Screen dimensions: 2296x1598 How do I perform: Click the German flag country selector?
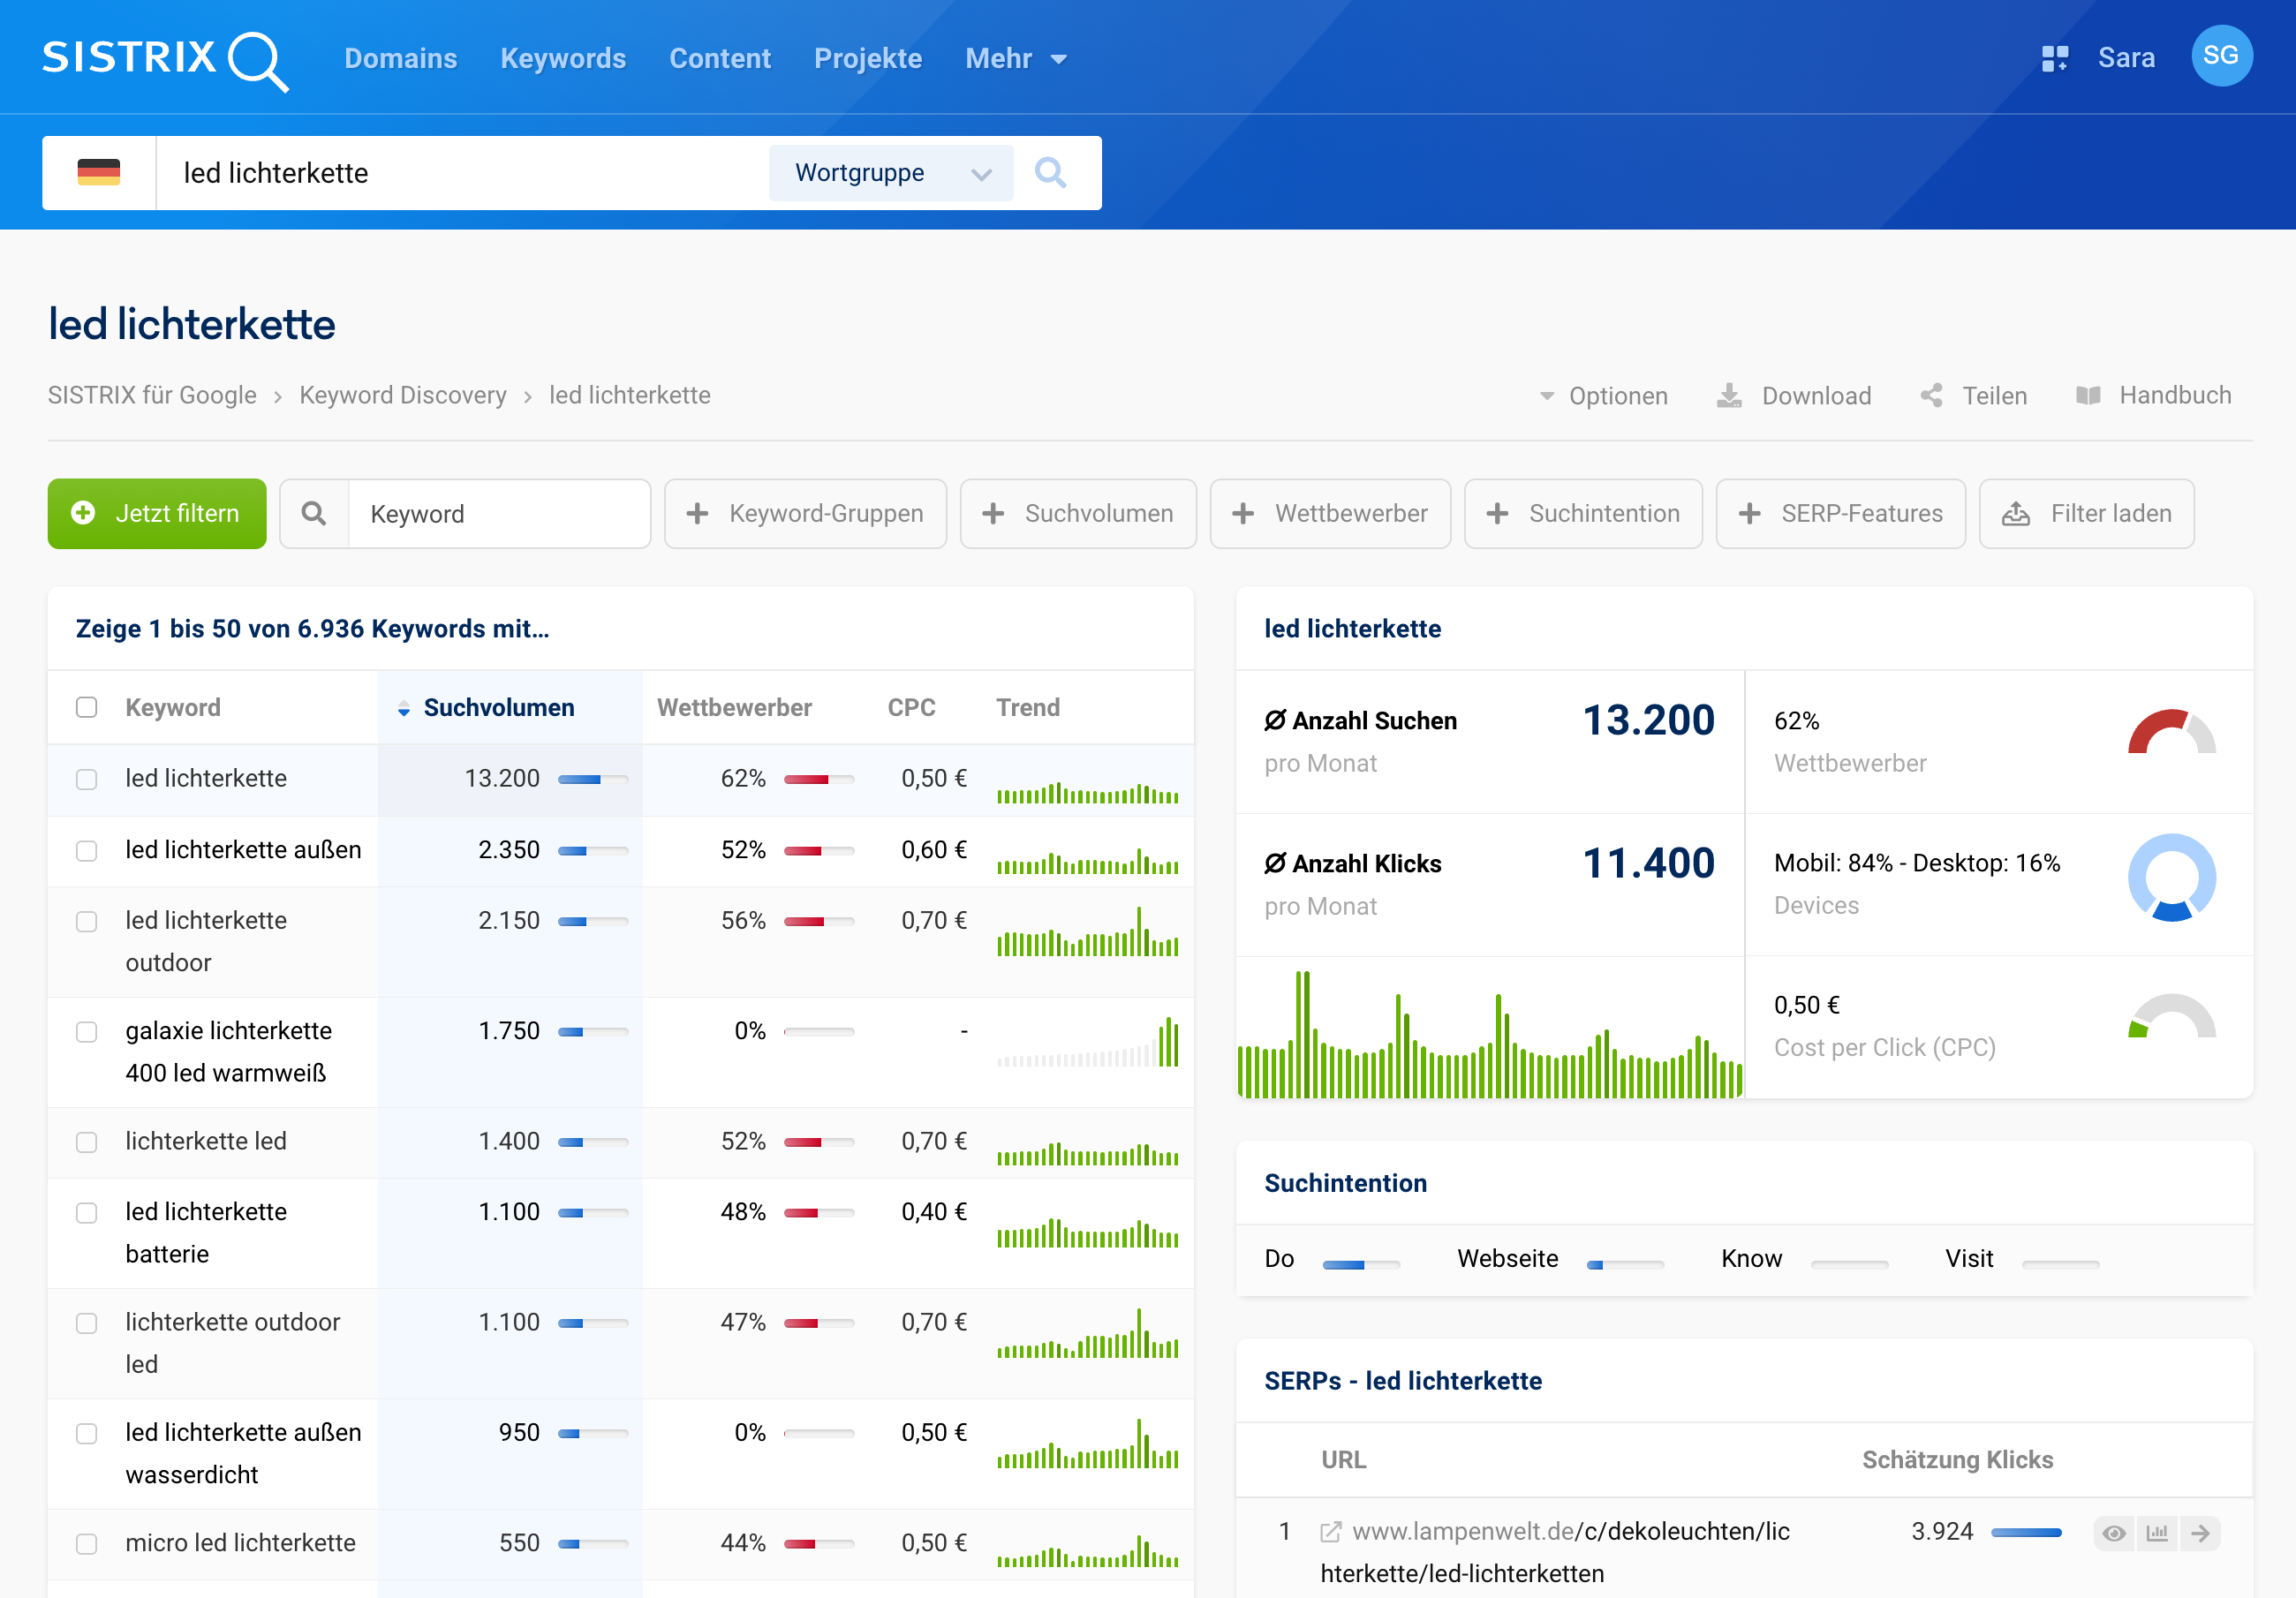[98, 173]
